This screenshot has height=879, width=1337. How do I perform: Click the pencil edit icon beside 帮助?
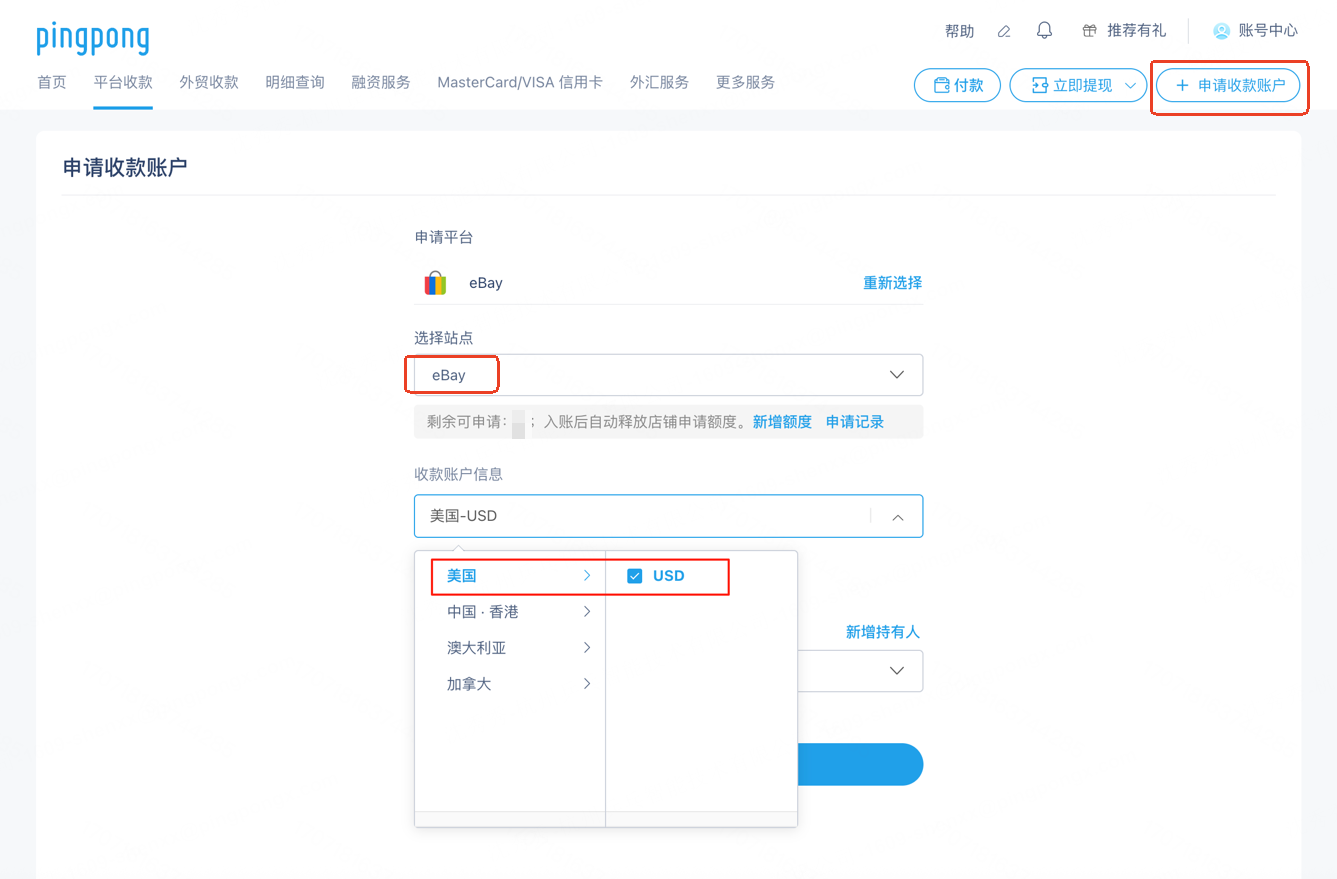click(1004, 32)
